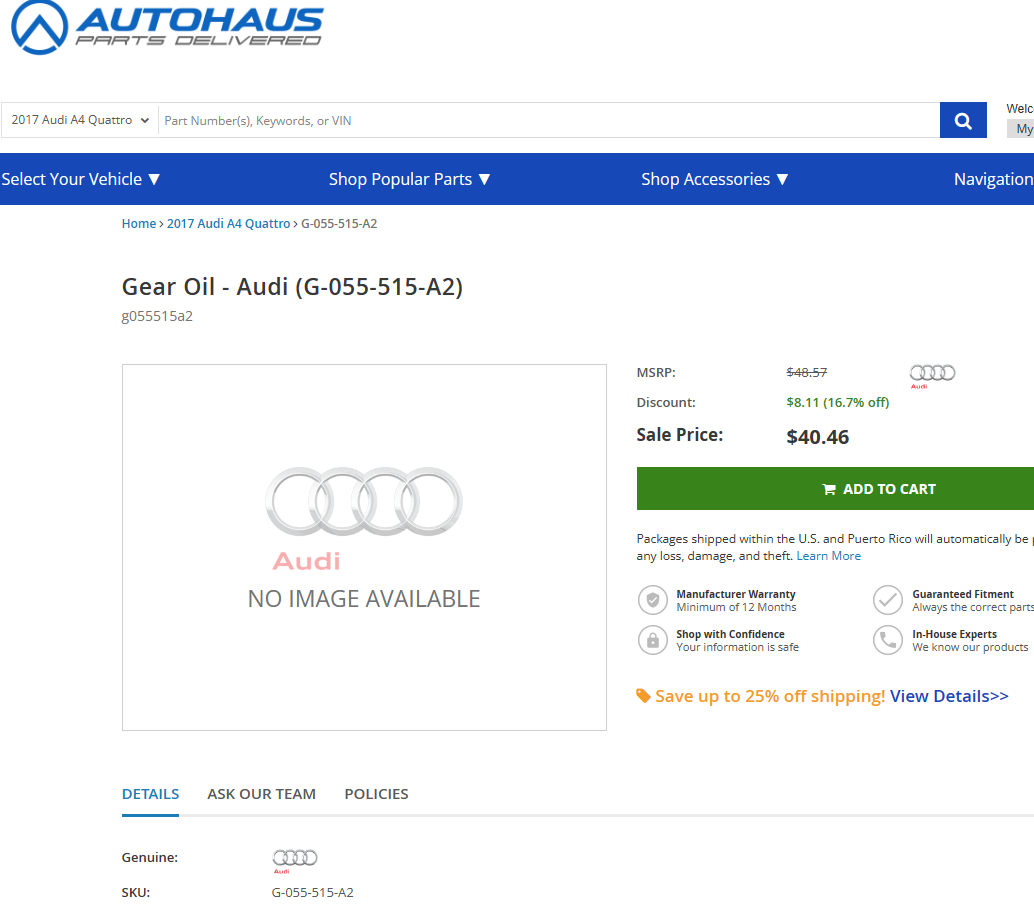Expand the Shop Popular Parts dropdown
Screen dimensions: 1034x913
coord(410,179)
